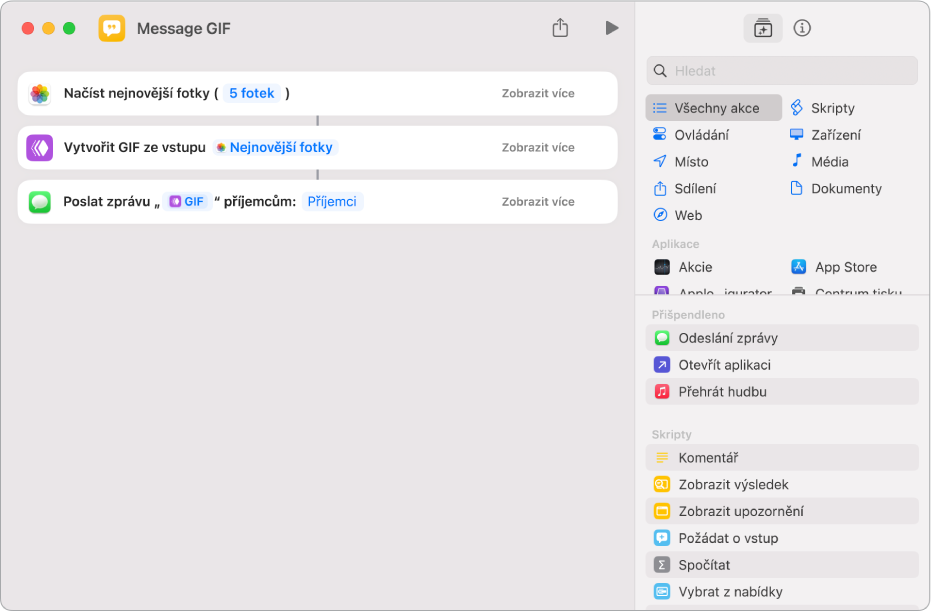Show shortcut details via the info icon
Screen dimensions: 931x612
(x=802, y=28)
